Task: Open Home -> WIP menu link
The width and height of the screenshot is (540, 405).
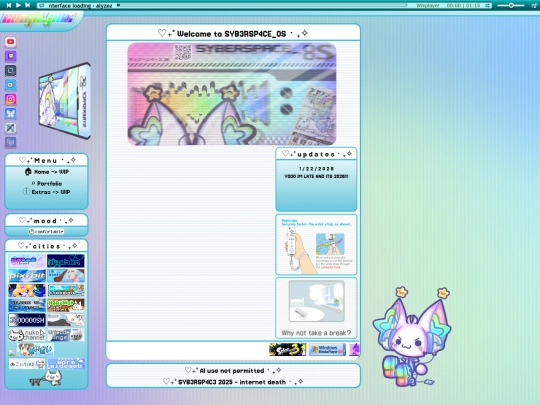Action: pyautogui.click(x=48, y=172)
